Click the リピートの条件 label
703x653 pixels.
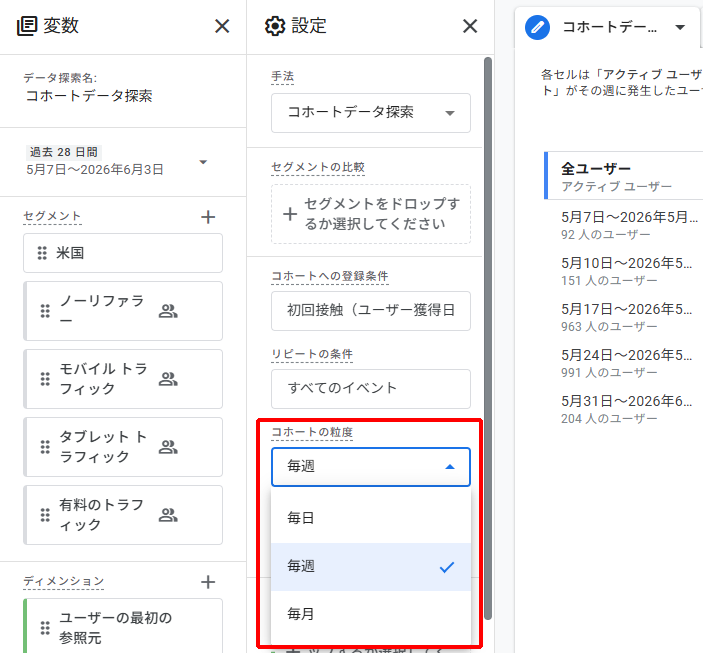click(312, 354)
